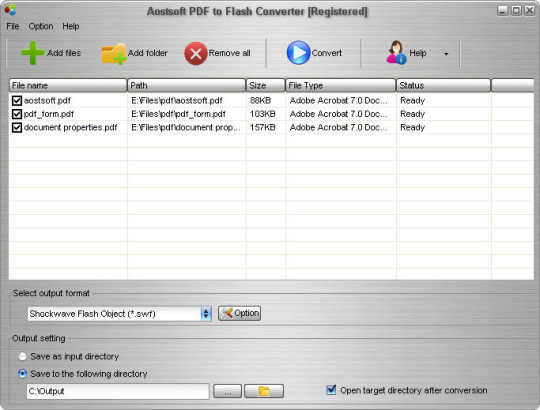
Task: Select Save as input directory radio button
Action: click(22, 356)
